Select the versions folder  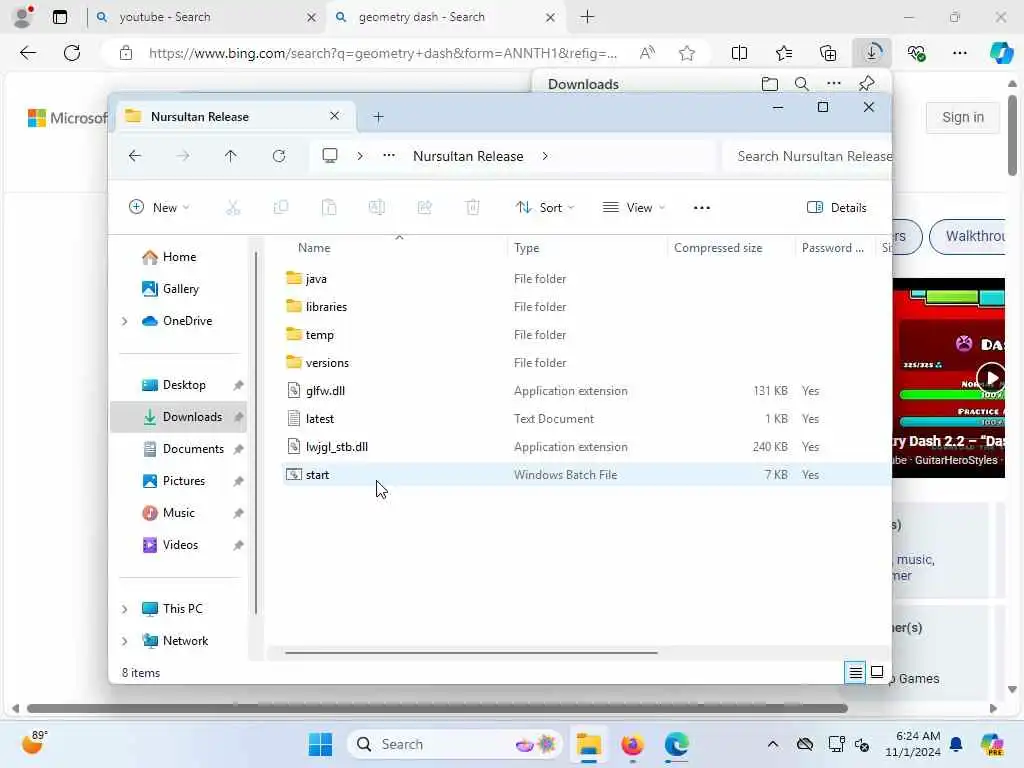(586, 362)
